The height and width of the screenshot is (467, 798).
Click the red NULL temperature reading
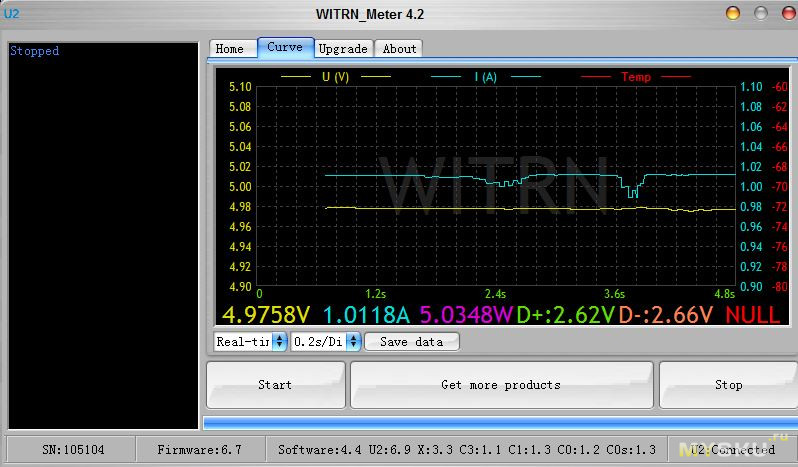(x=753, y=315)
